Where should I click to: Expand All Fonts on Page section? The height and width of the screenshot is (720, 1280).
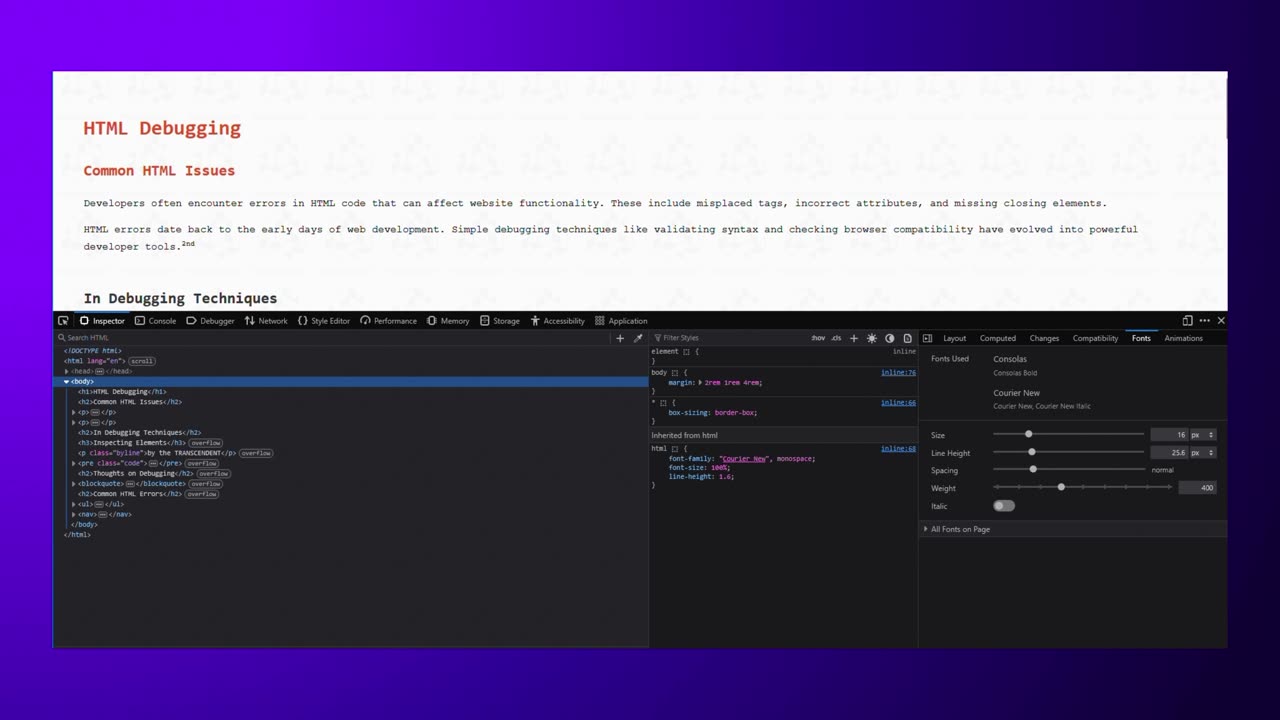[x=925, y=529]
